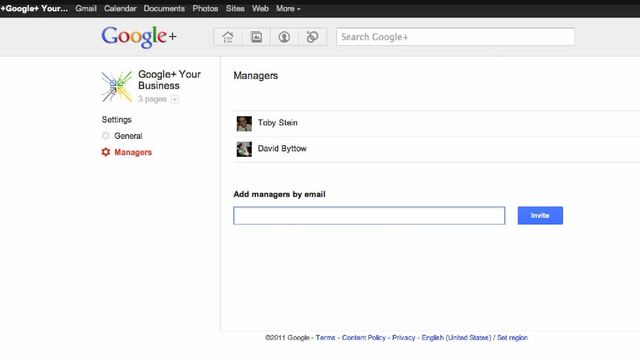Open Calendar from the top bar
The image size is (640, 360).
(x=120, y=8)
